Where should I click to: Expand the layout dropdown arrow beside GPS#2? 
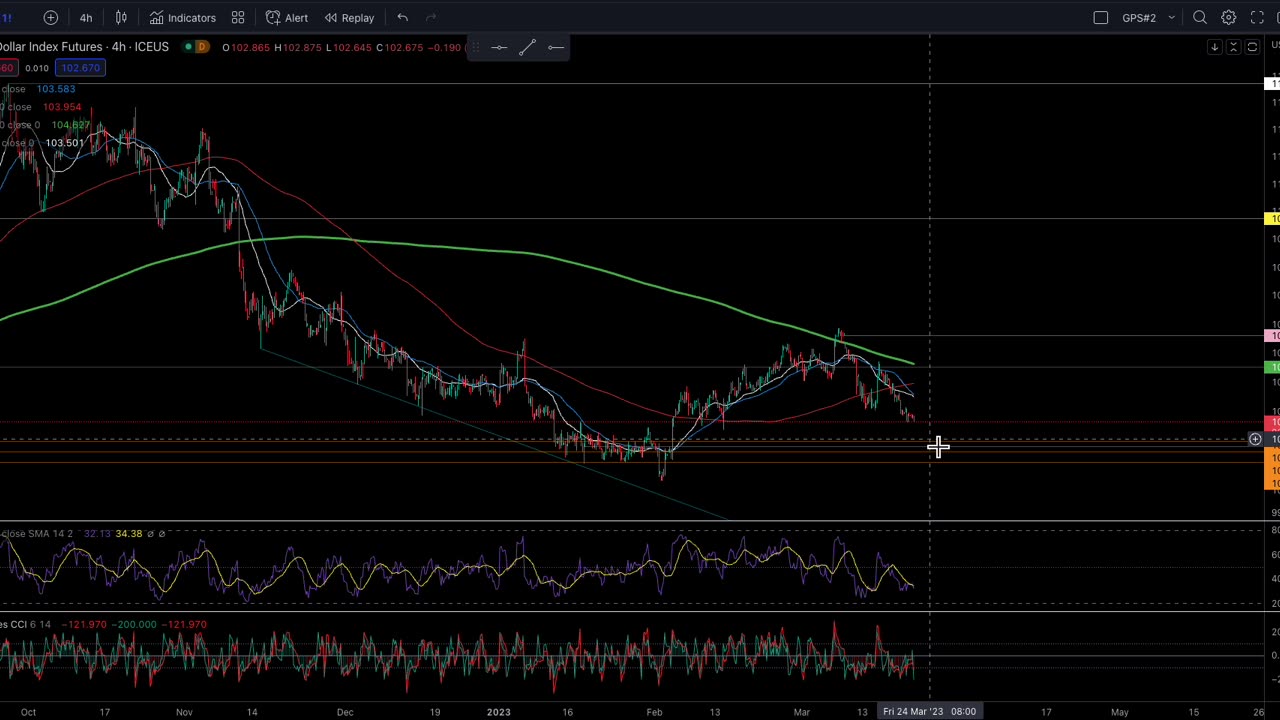click(1171, 17)
